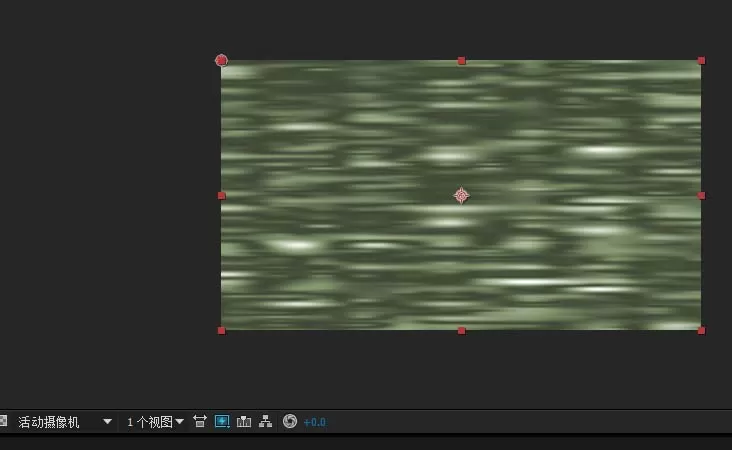
Task: Toggle the fast previews icon
Action: pos(222,422)
